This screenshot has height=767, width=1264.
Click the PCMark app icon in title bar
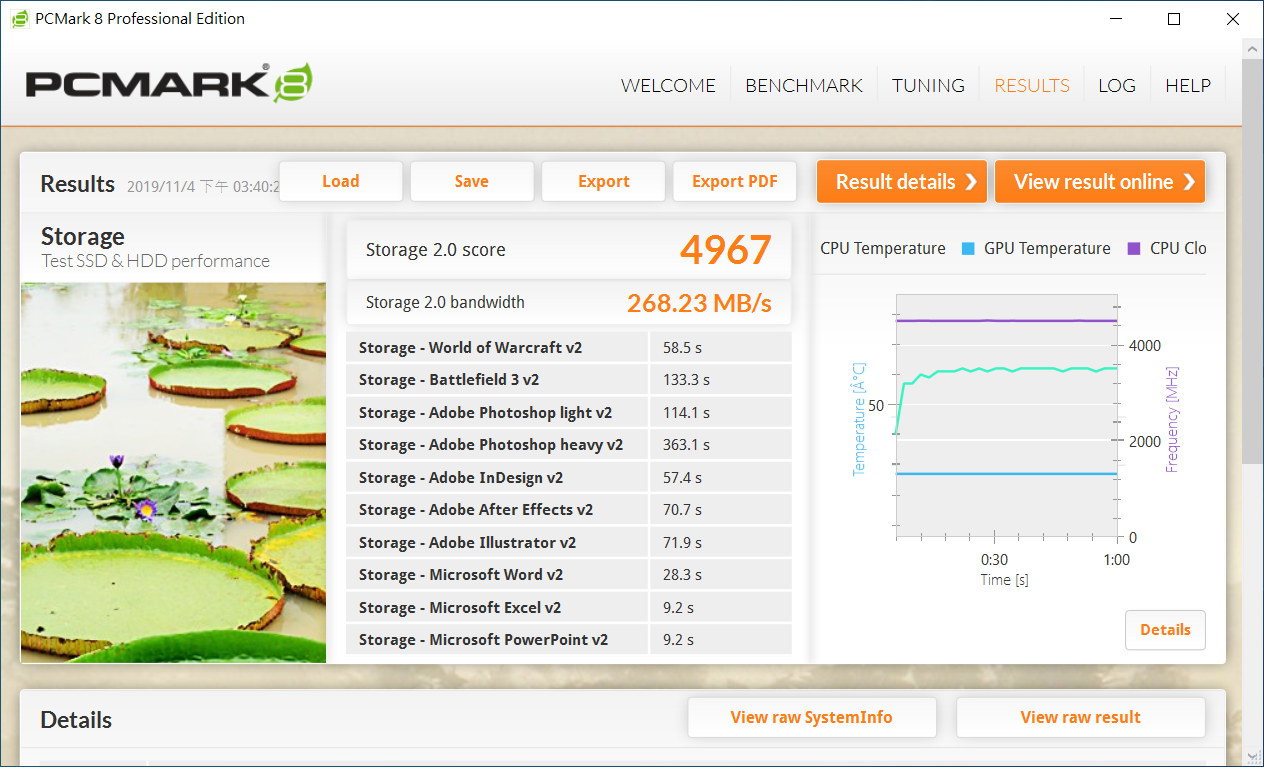coord(19,19)
